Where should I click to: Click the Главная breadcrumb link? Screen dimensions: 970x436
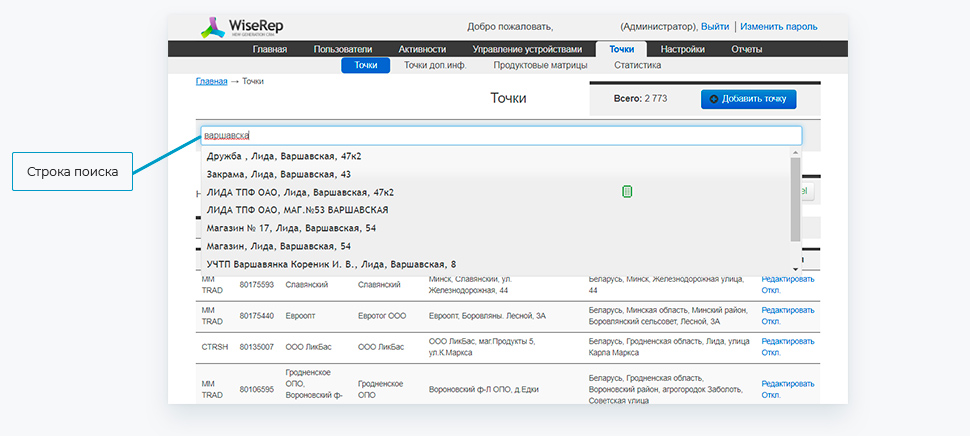(x=212, y=81)
